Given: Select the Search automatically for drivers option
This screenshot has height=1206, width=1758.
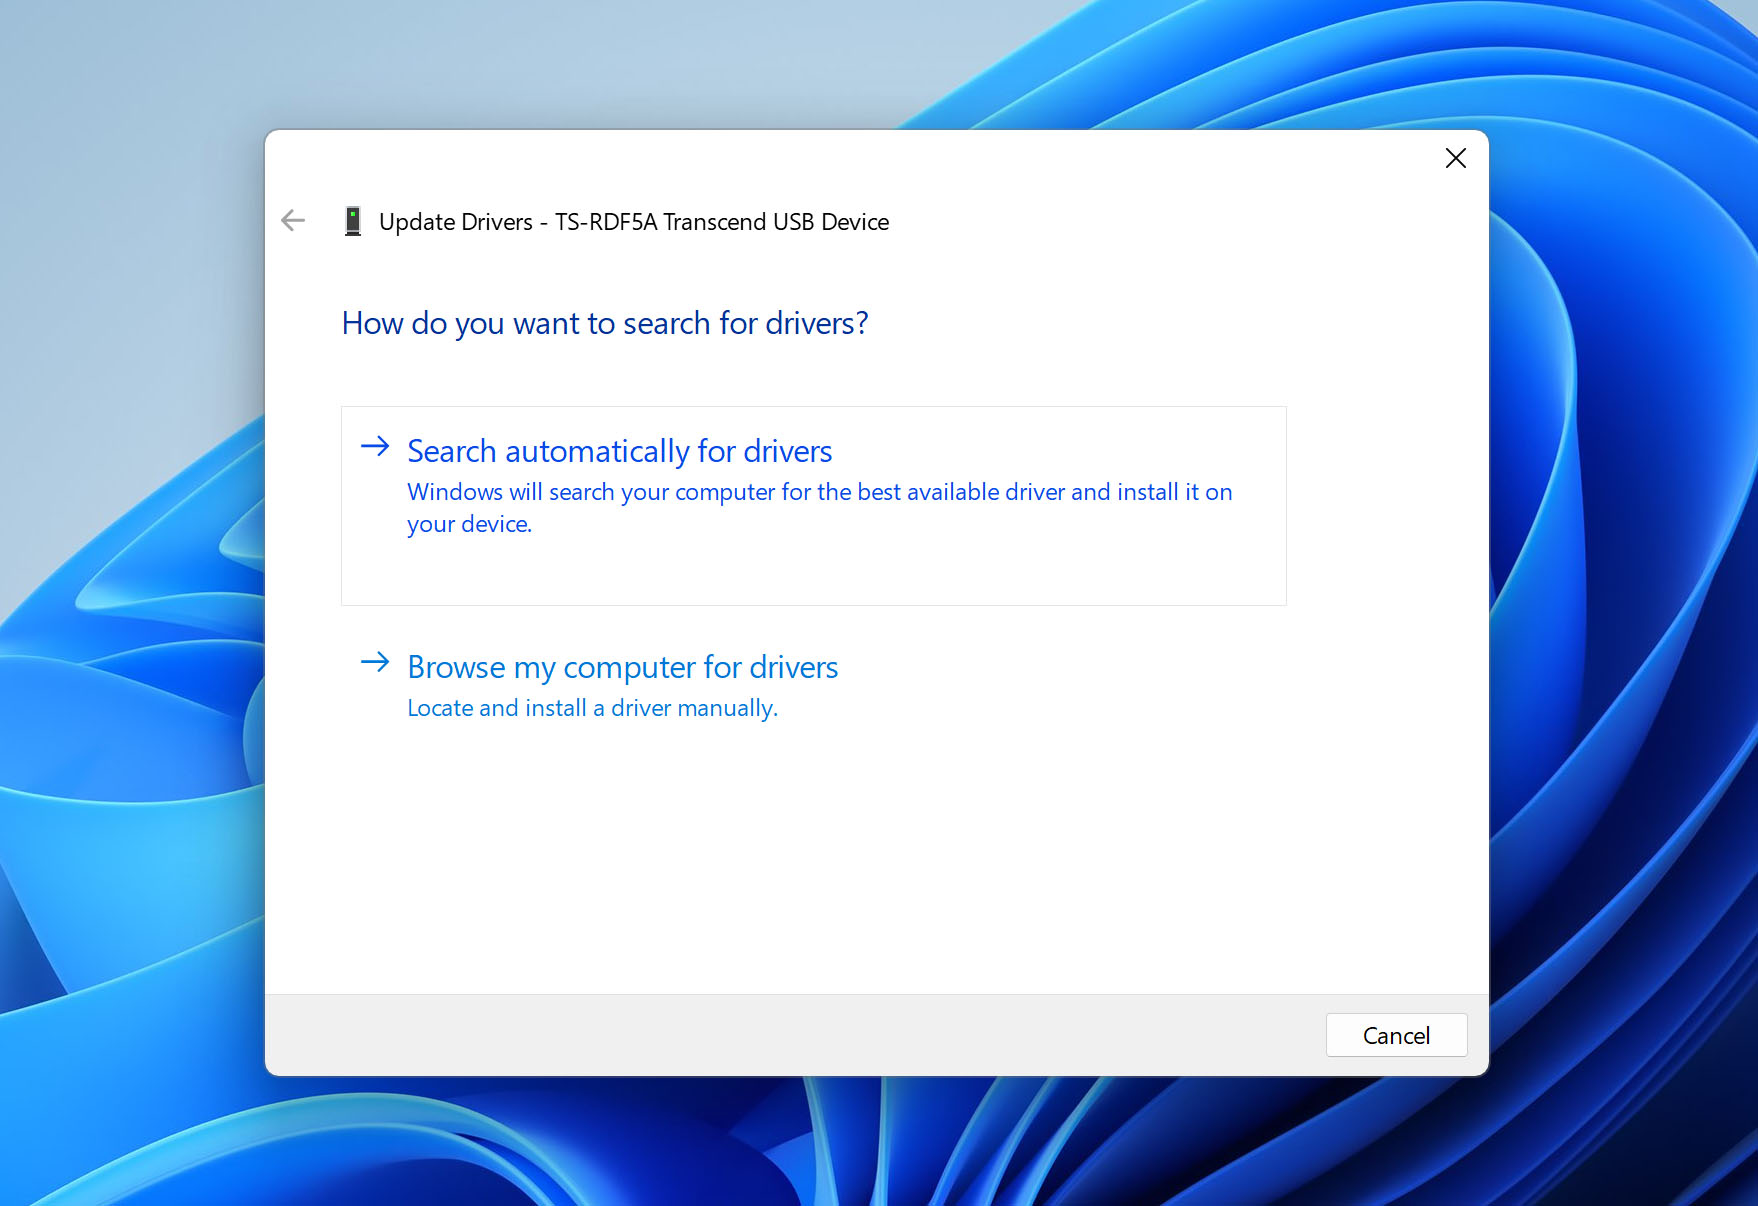Looking at the screenshot, I should pyautogui.click(x=618, y=451).
